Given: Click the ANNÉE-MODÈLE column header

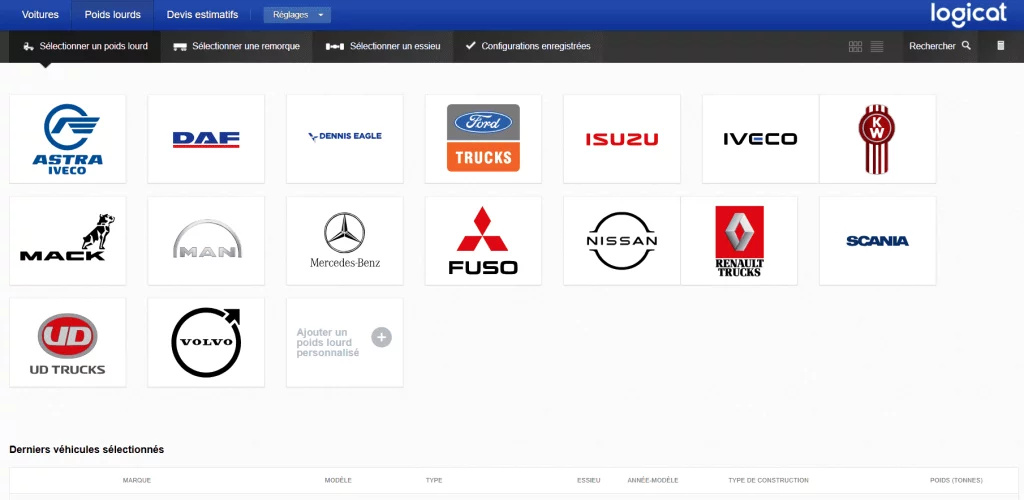Looking at the screenshot, I should point(653,480).
